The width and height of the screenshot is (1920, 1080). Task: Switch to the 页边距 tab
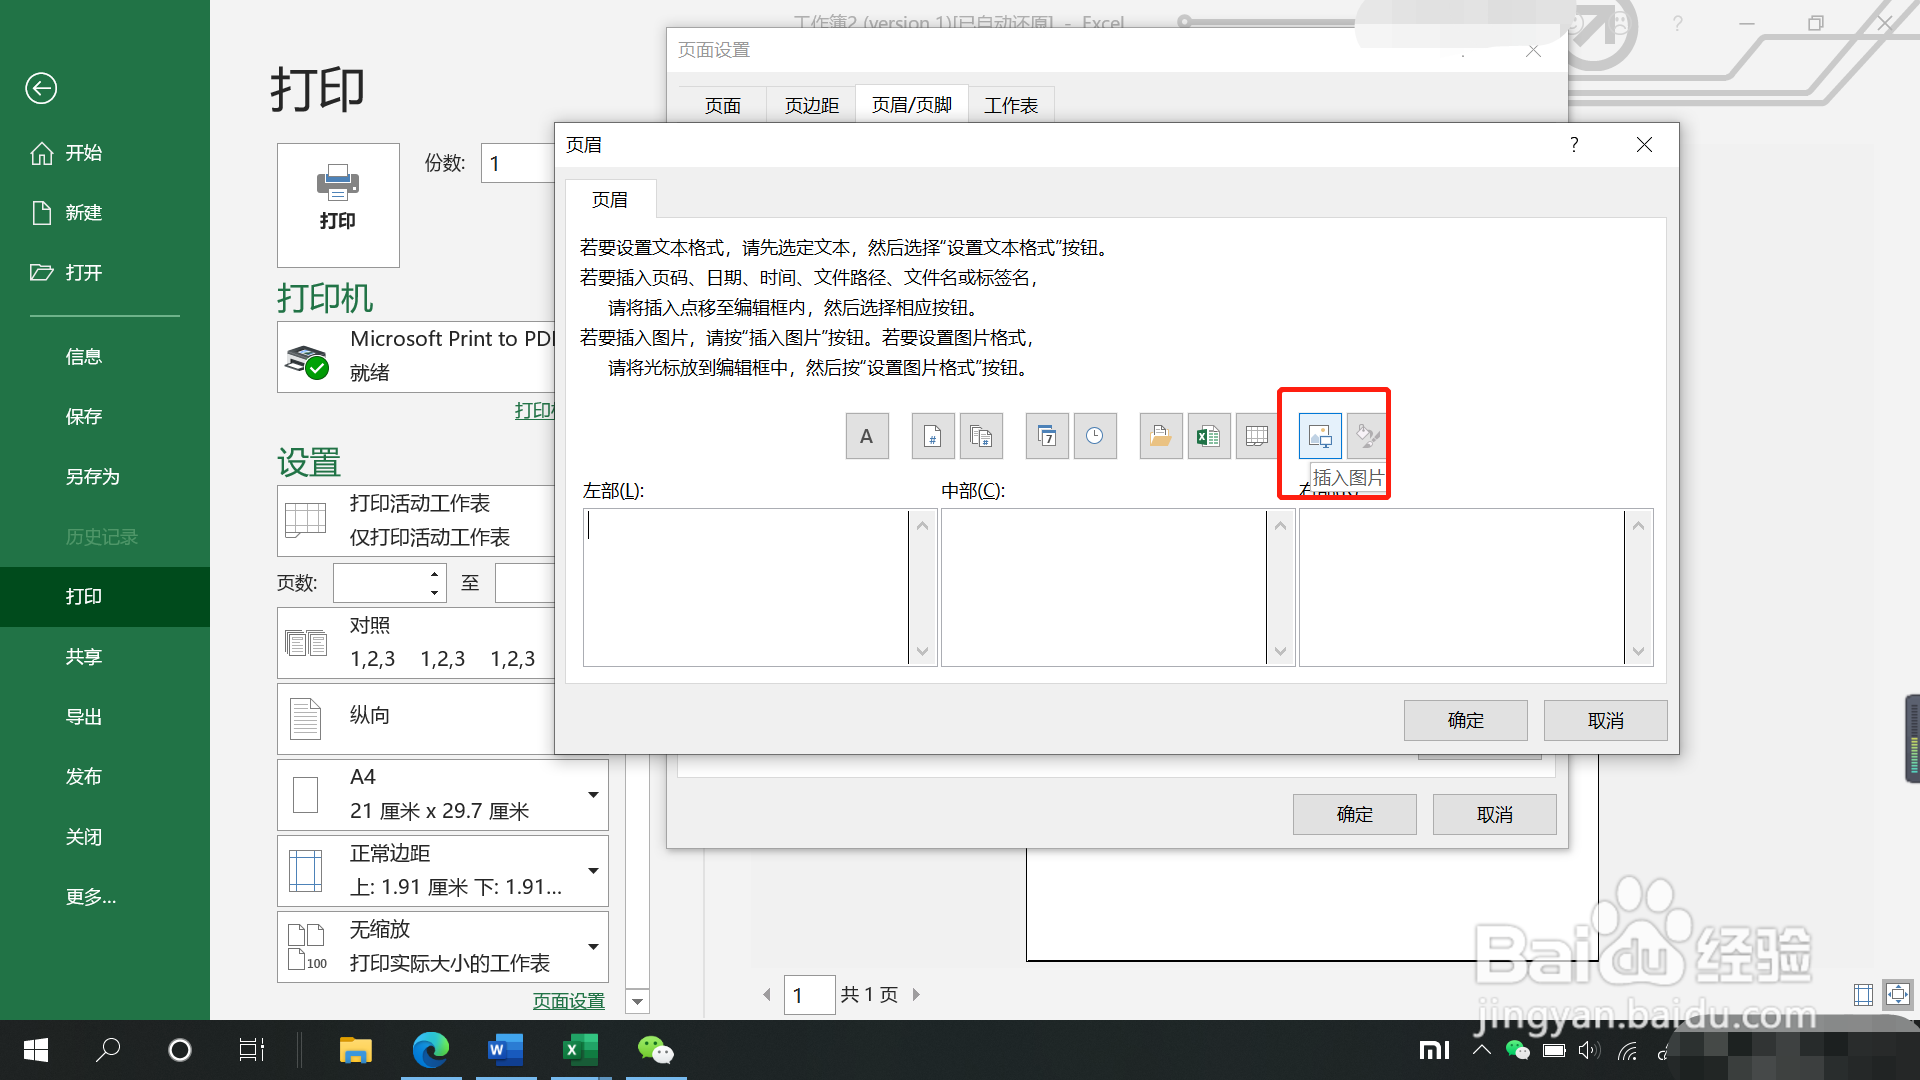811,105
